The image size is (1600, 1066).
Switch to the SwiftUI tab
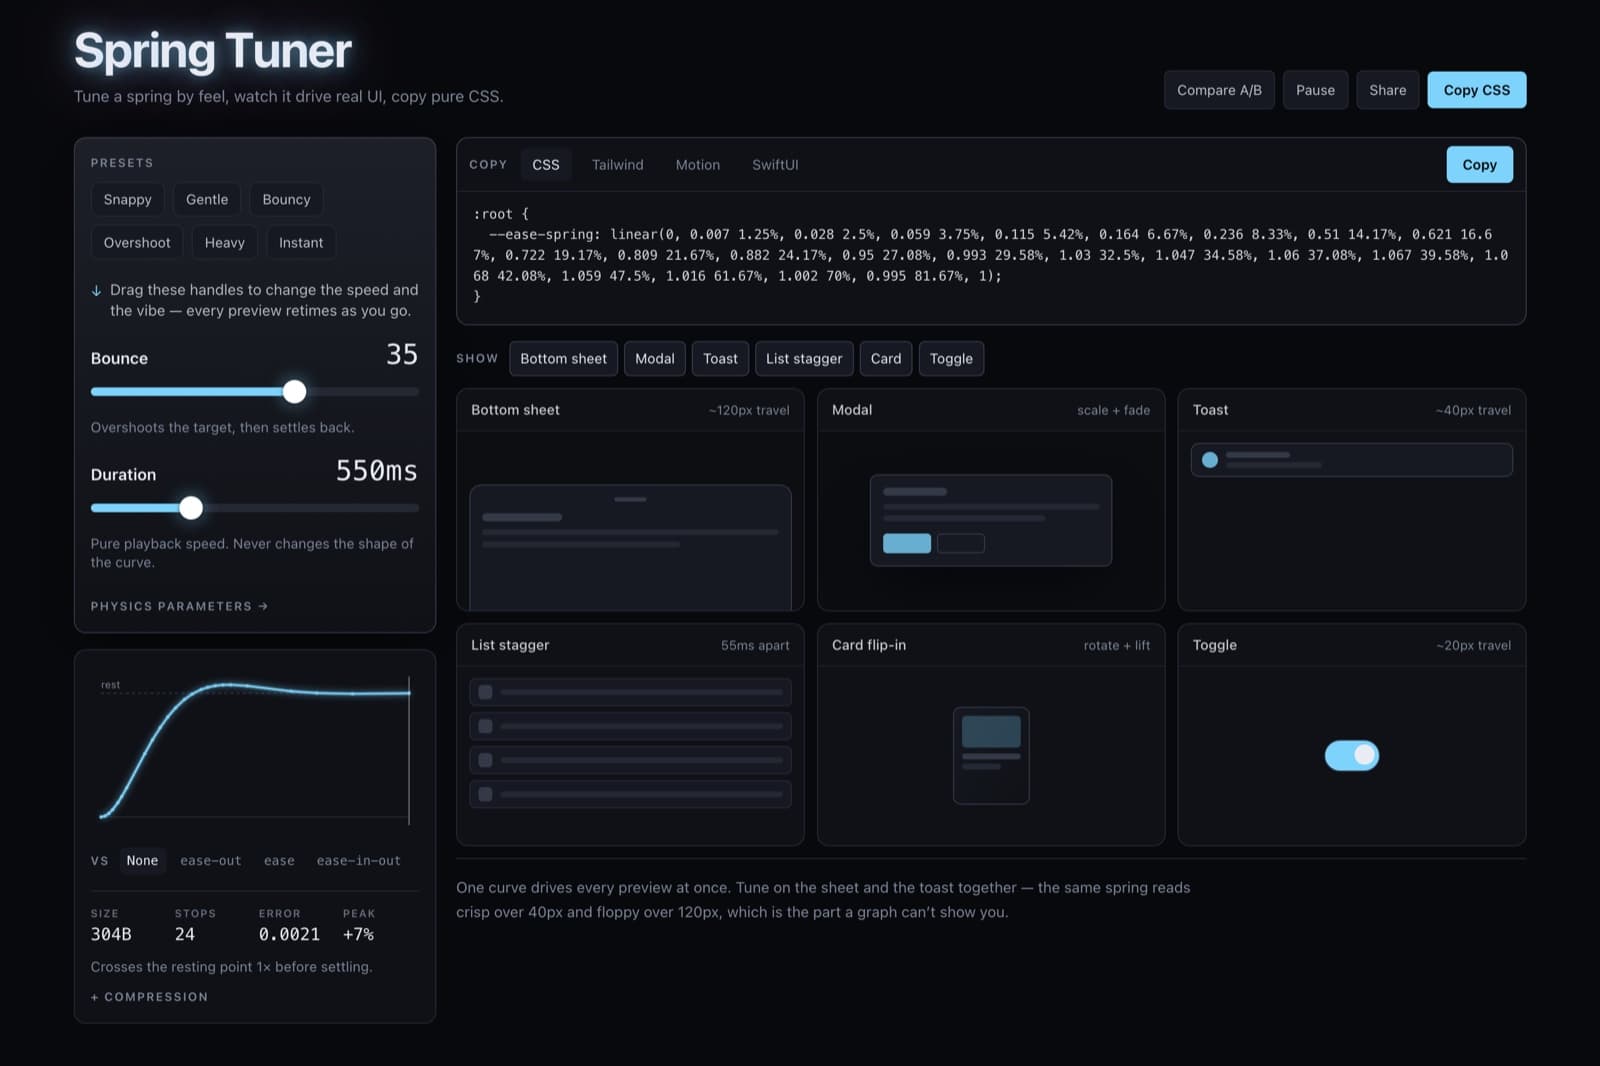[775, 165]
